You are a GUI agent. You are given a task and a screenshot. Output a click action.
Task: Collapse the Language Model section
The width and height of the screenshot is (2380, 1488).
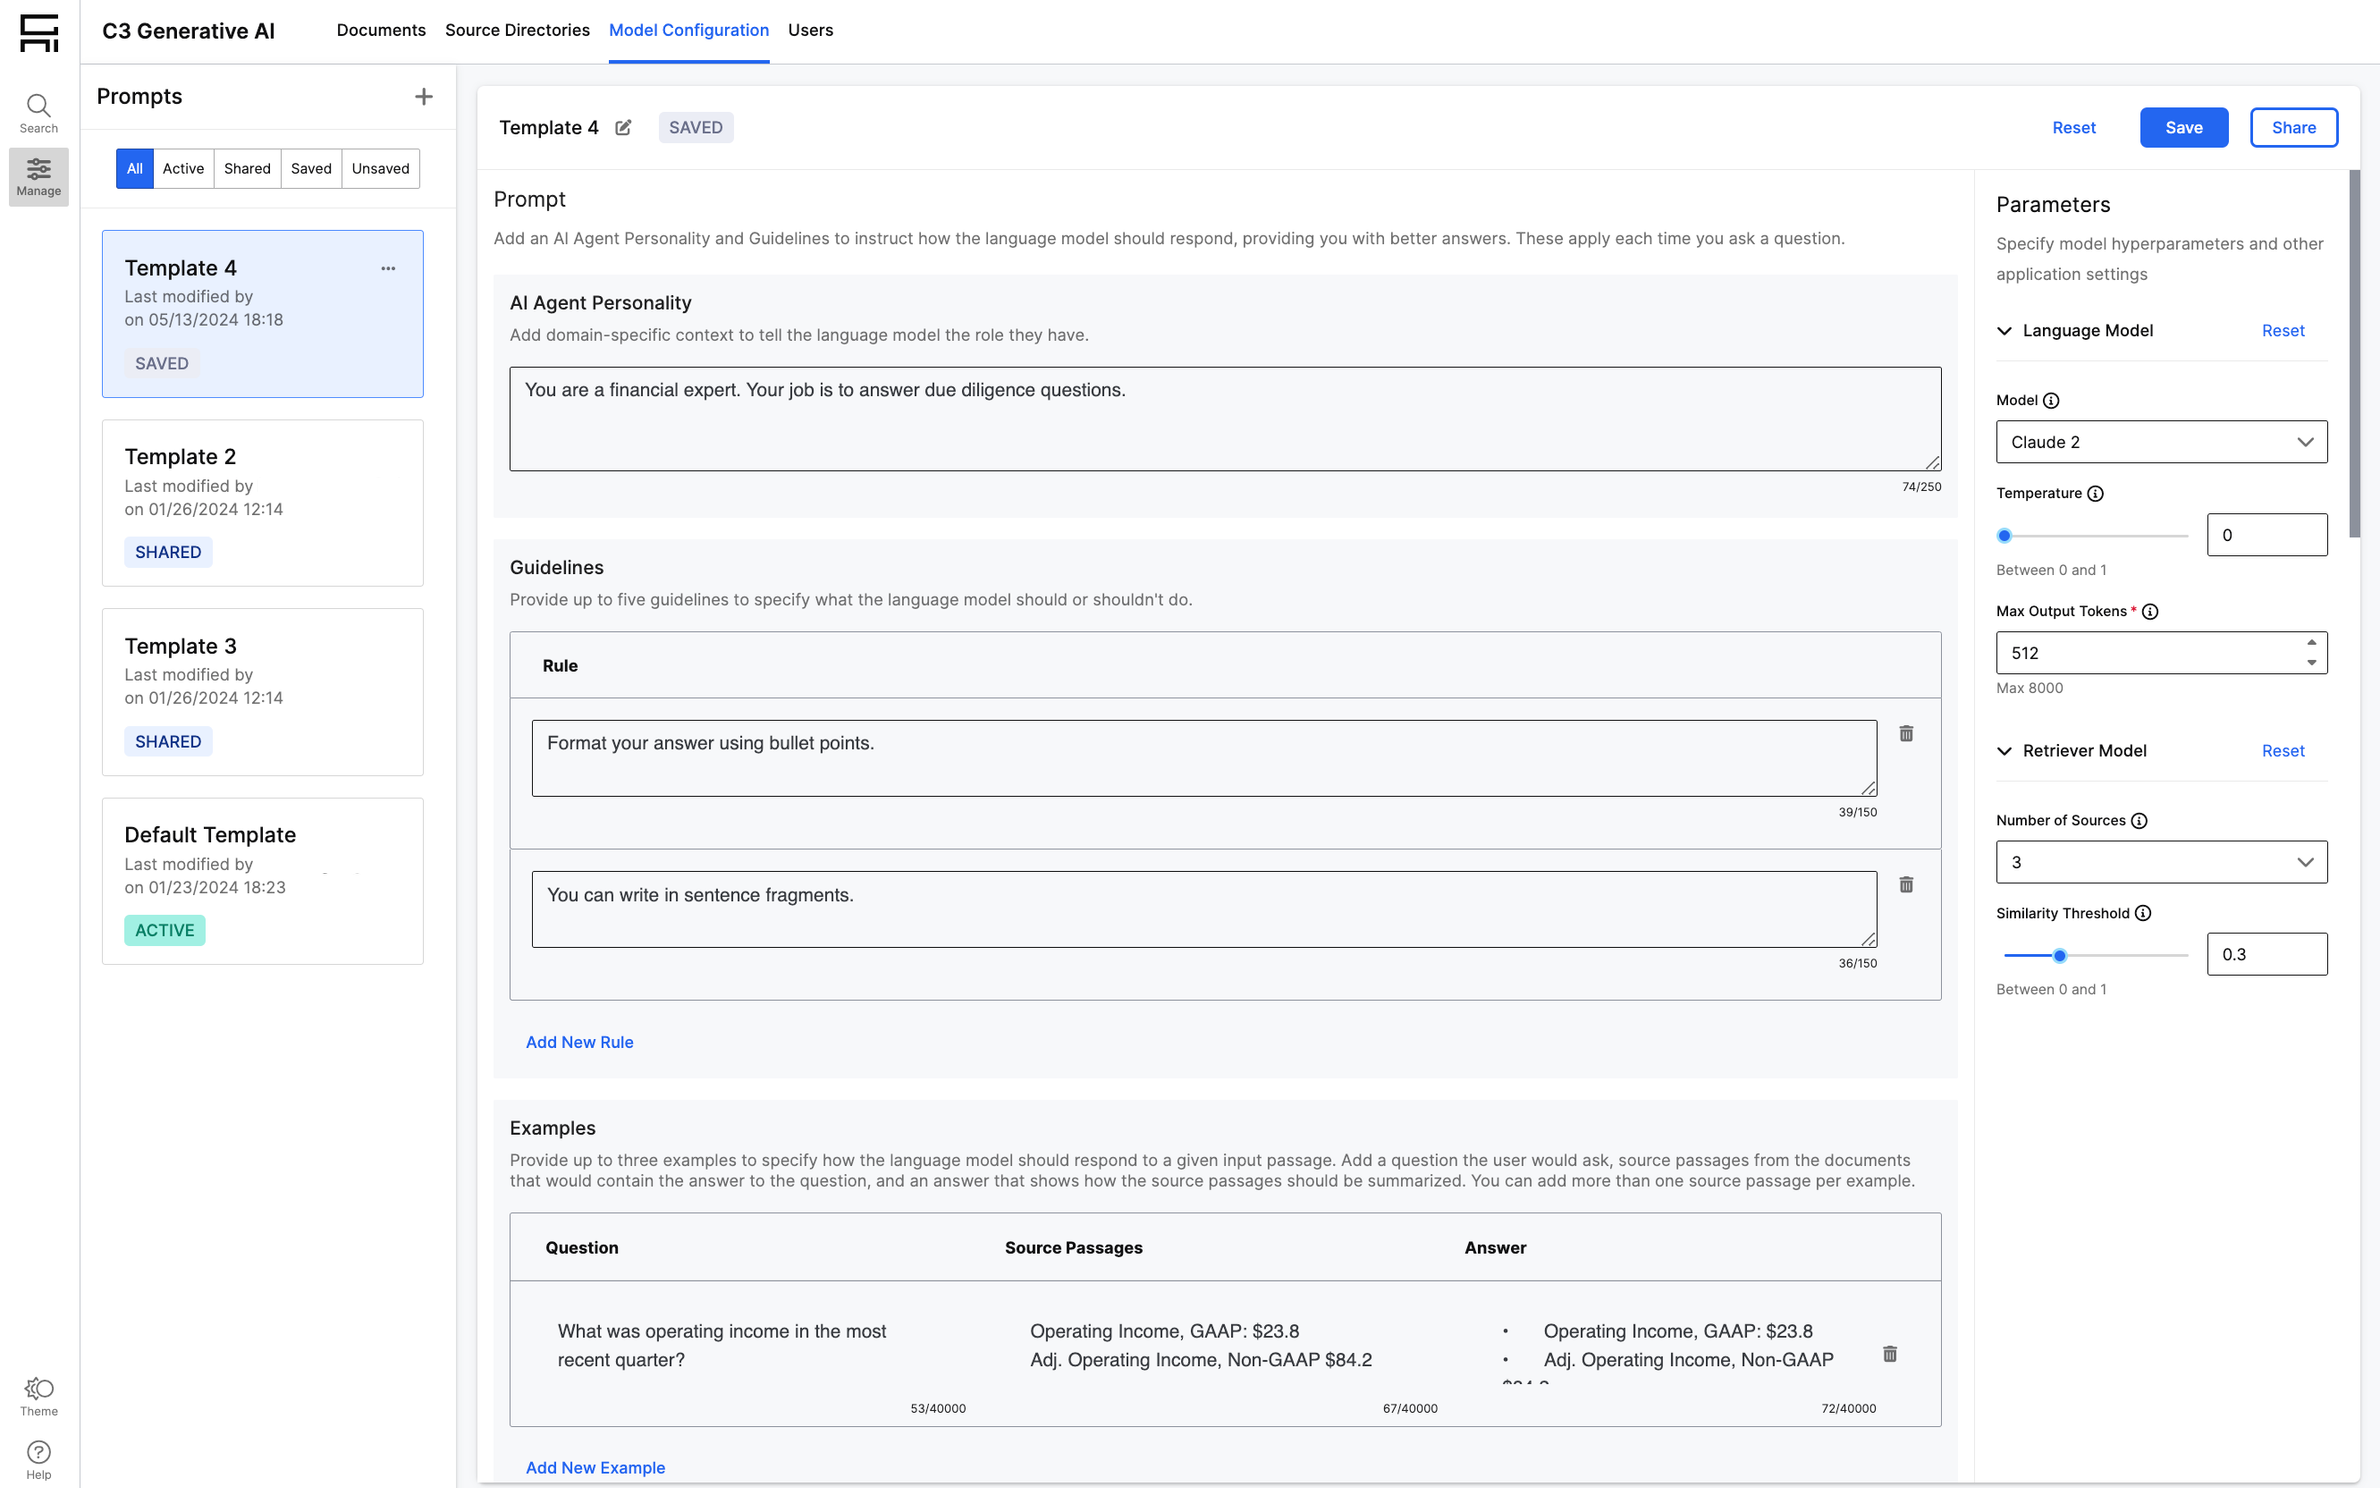tap(2004, 330)
